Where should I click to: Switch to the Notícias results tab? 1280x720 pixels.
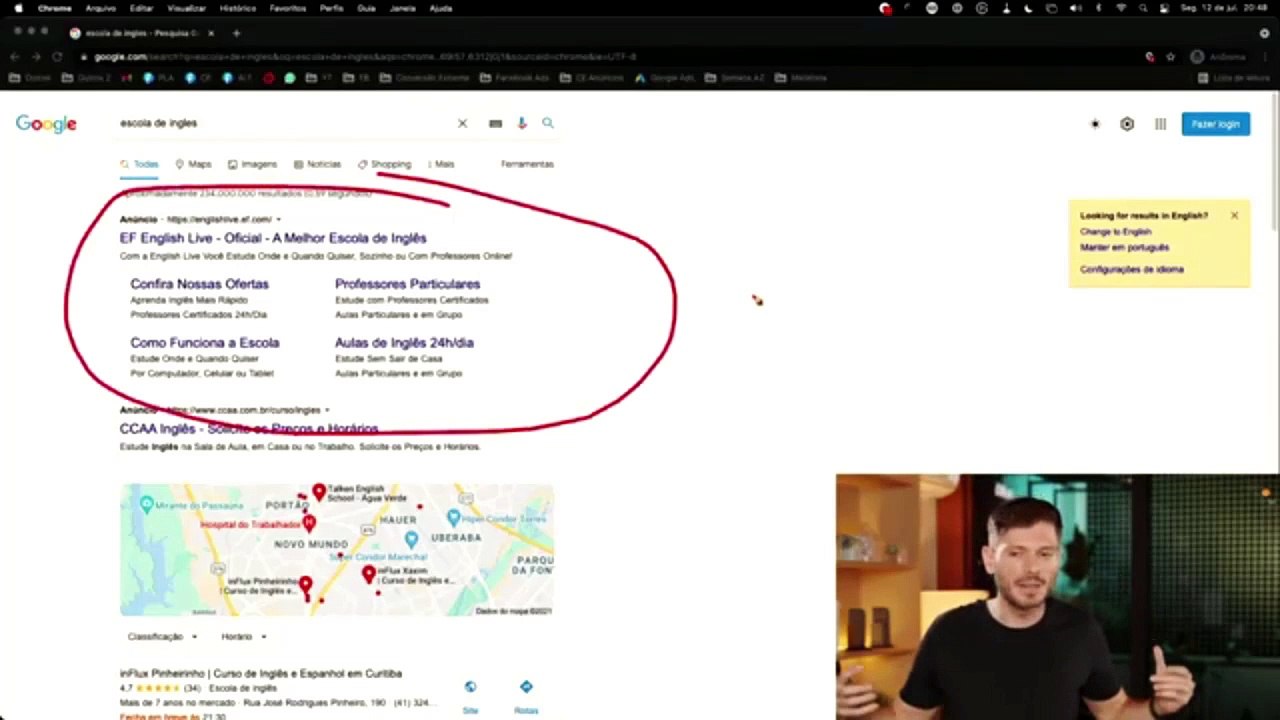[317, 164]
